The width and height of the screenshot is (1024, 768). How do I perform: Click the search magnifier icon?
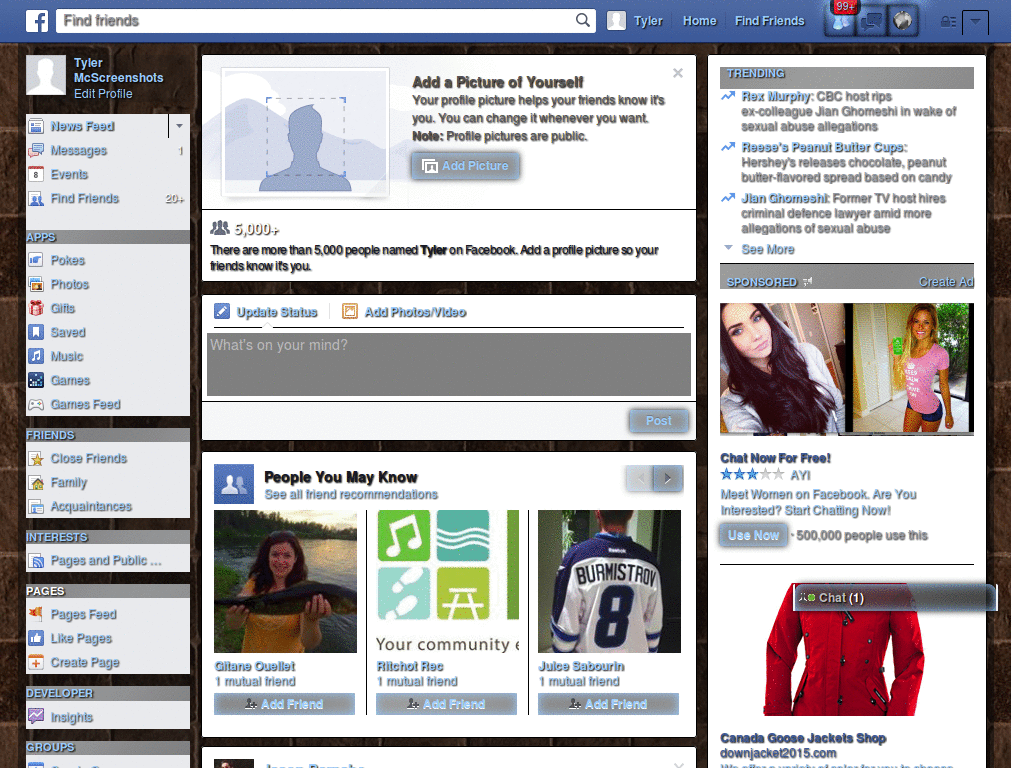tap(583, 20)
